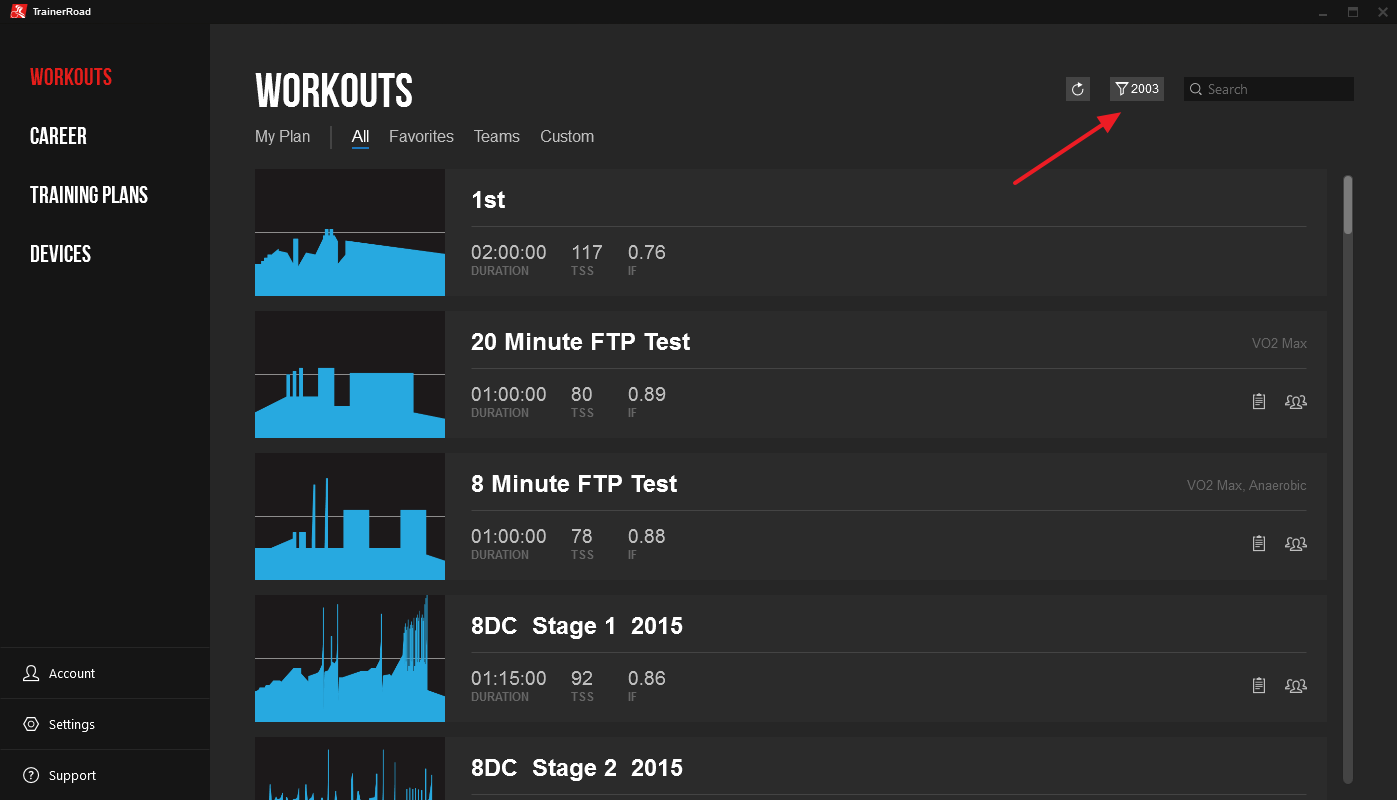The height and width of the screenshot is (800, 1397).
Task: Switch to the Custom workouts tab
Action: [x=567, y=136]
